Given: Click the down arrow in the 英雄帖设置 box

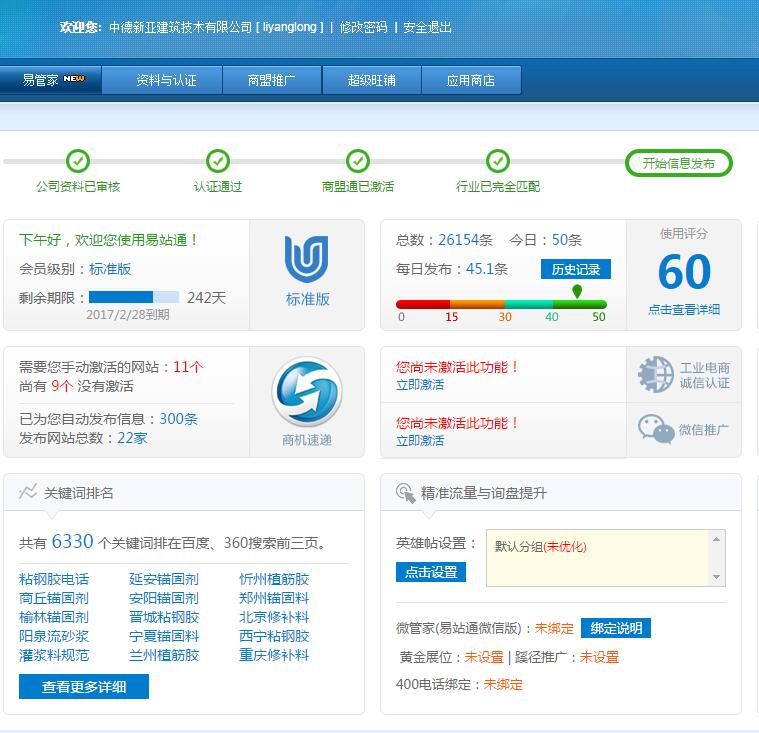Looking at the screenshot, I should coord(717,577).
